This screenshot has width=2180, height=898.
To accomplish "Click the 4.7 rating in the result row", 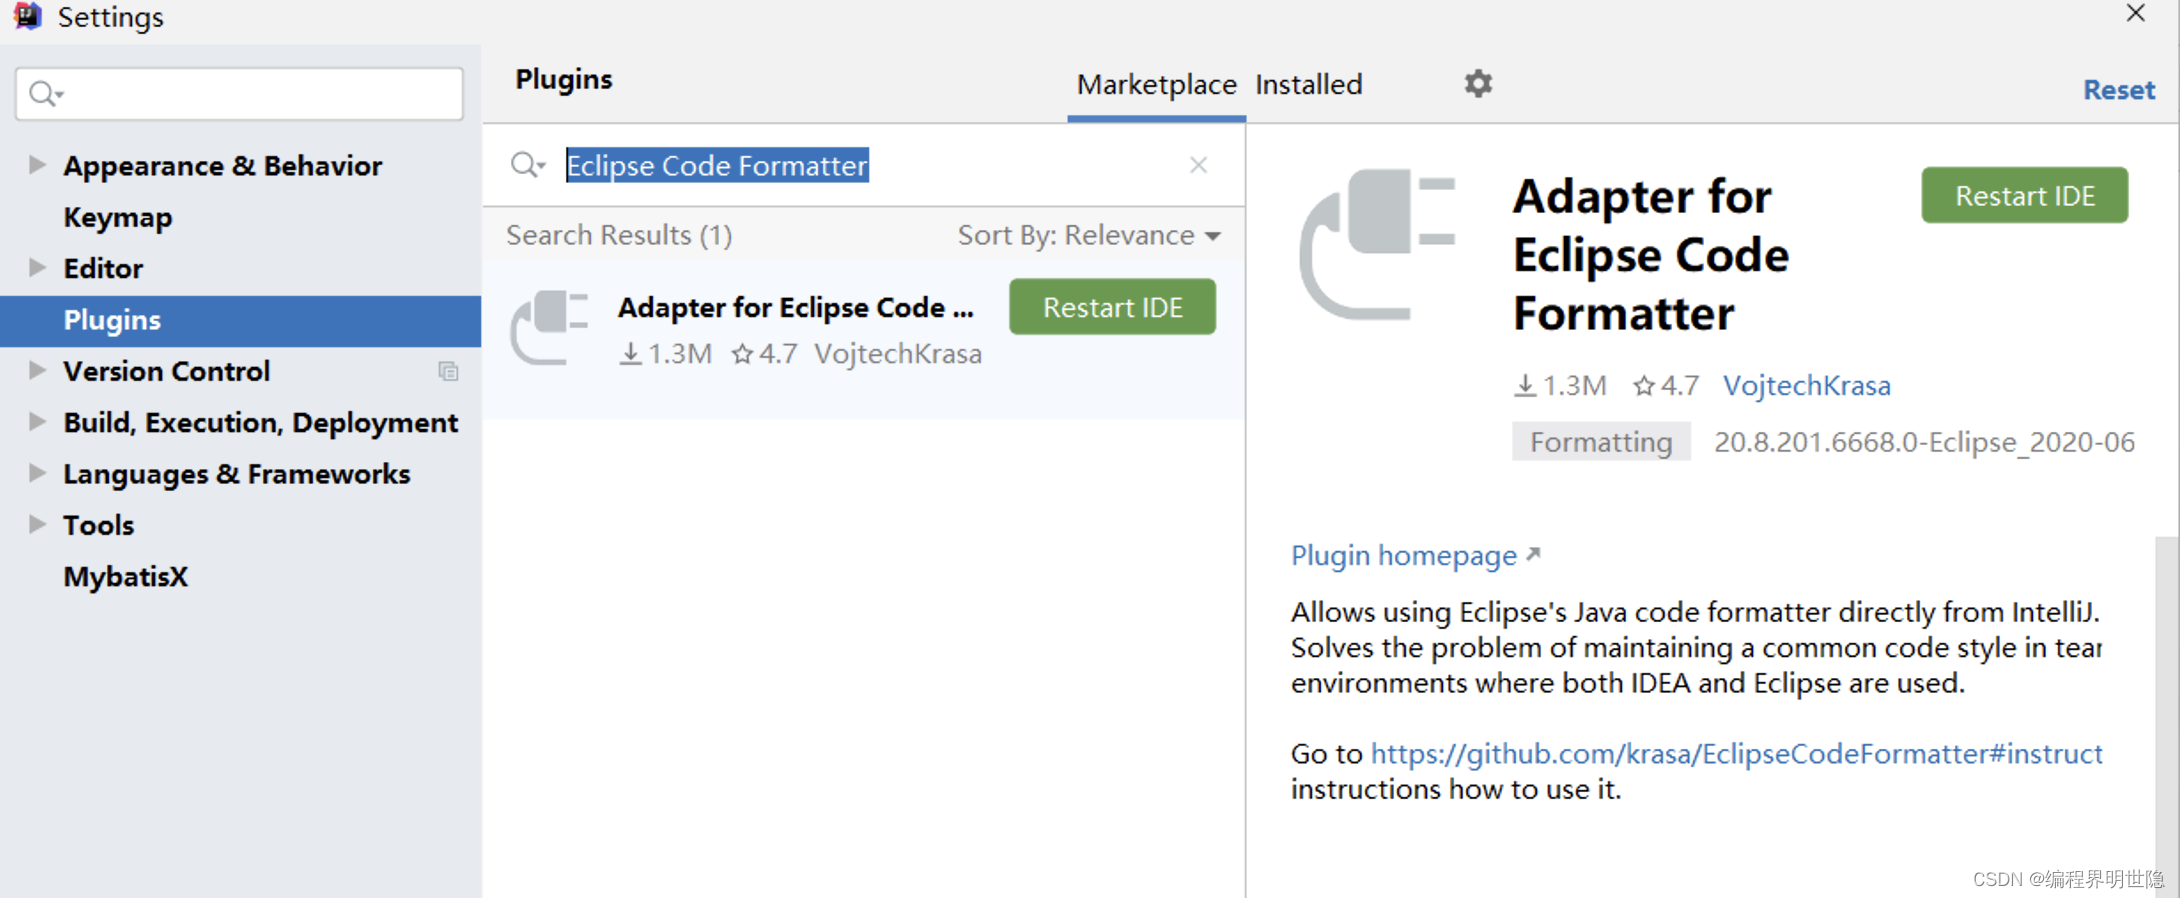I will coord(764,354).
